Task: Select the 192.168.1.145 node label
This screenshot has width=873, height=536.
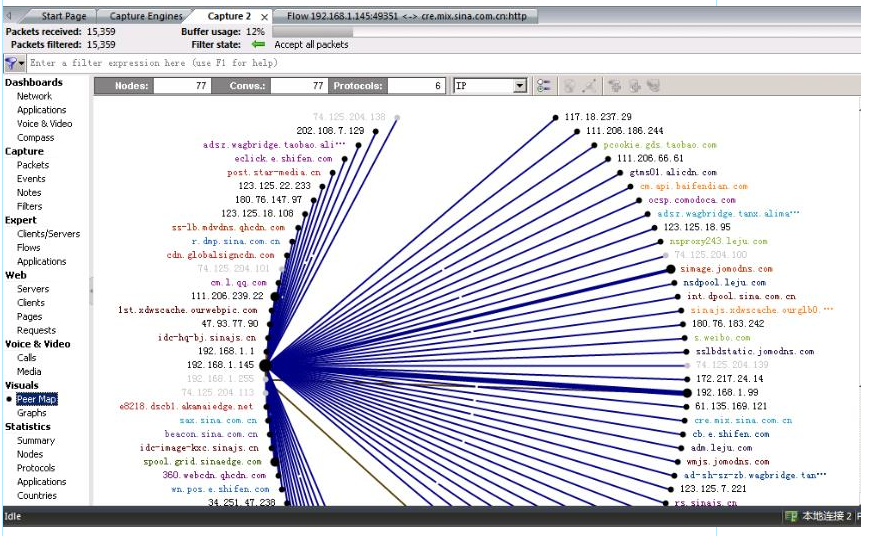Action: tap(220, 365)
